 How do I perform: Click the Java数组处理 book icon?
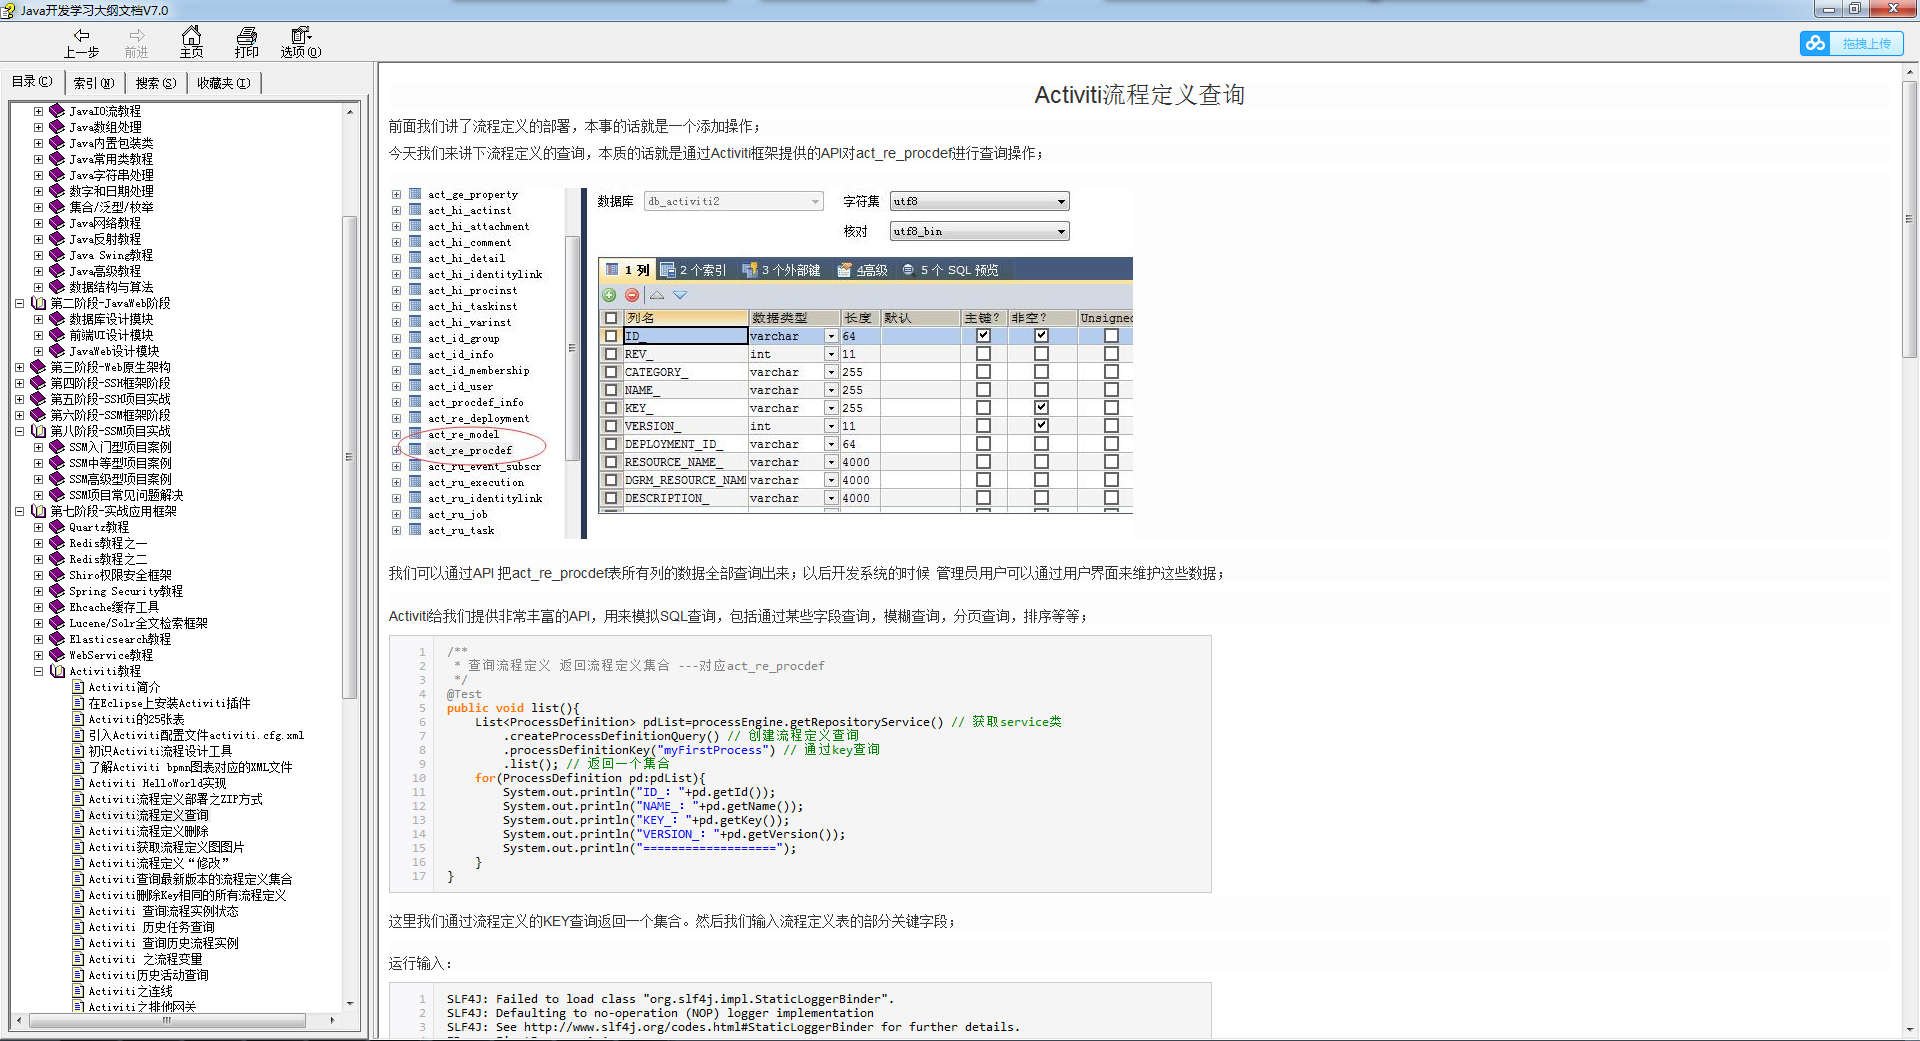point(57,127)
